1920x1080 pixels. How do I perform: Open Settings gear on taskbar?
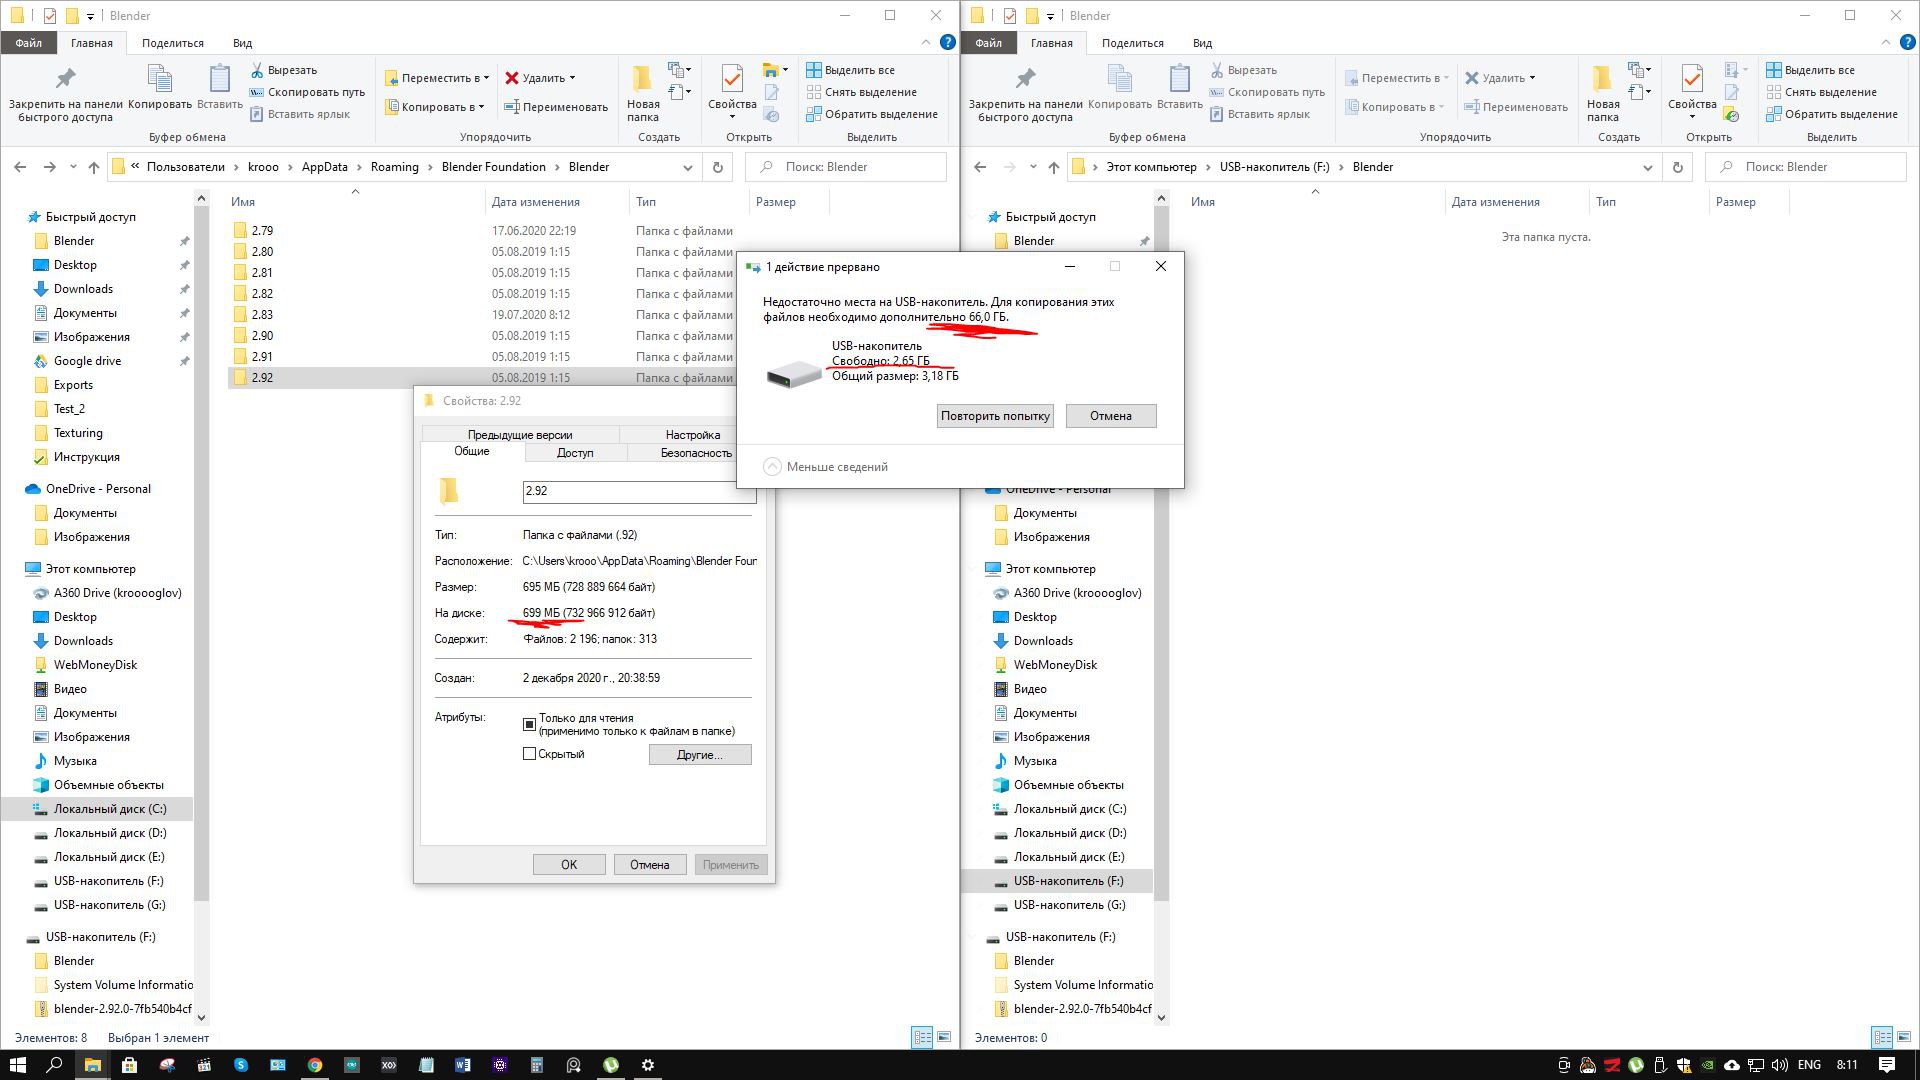click(x=647, y=1065)
